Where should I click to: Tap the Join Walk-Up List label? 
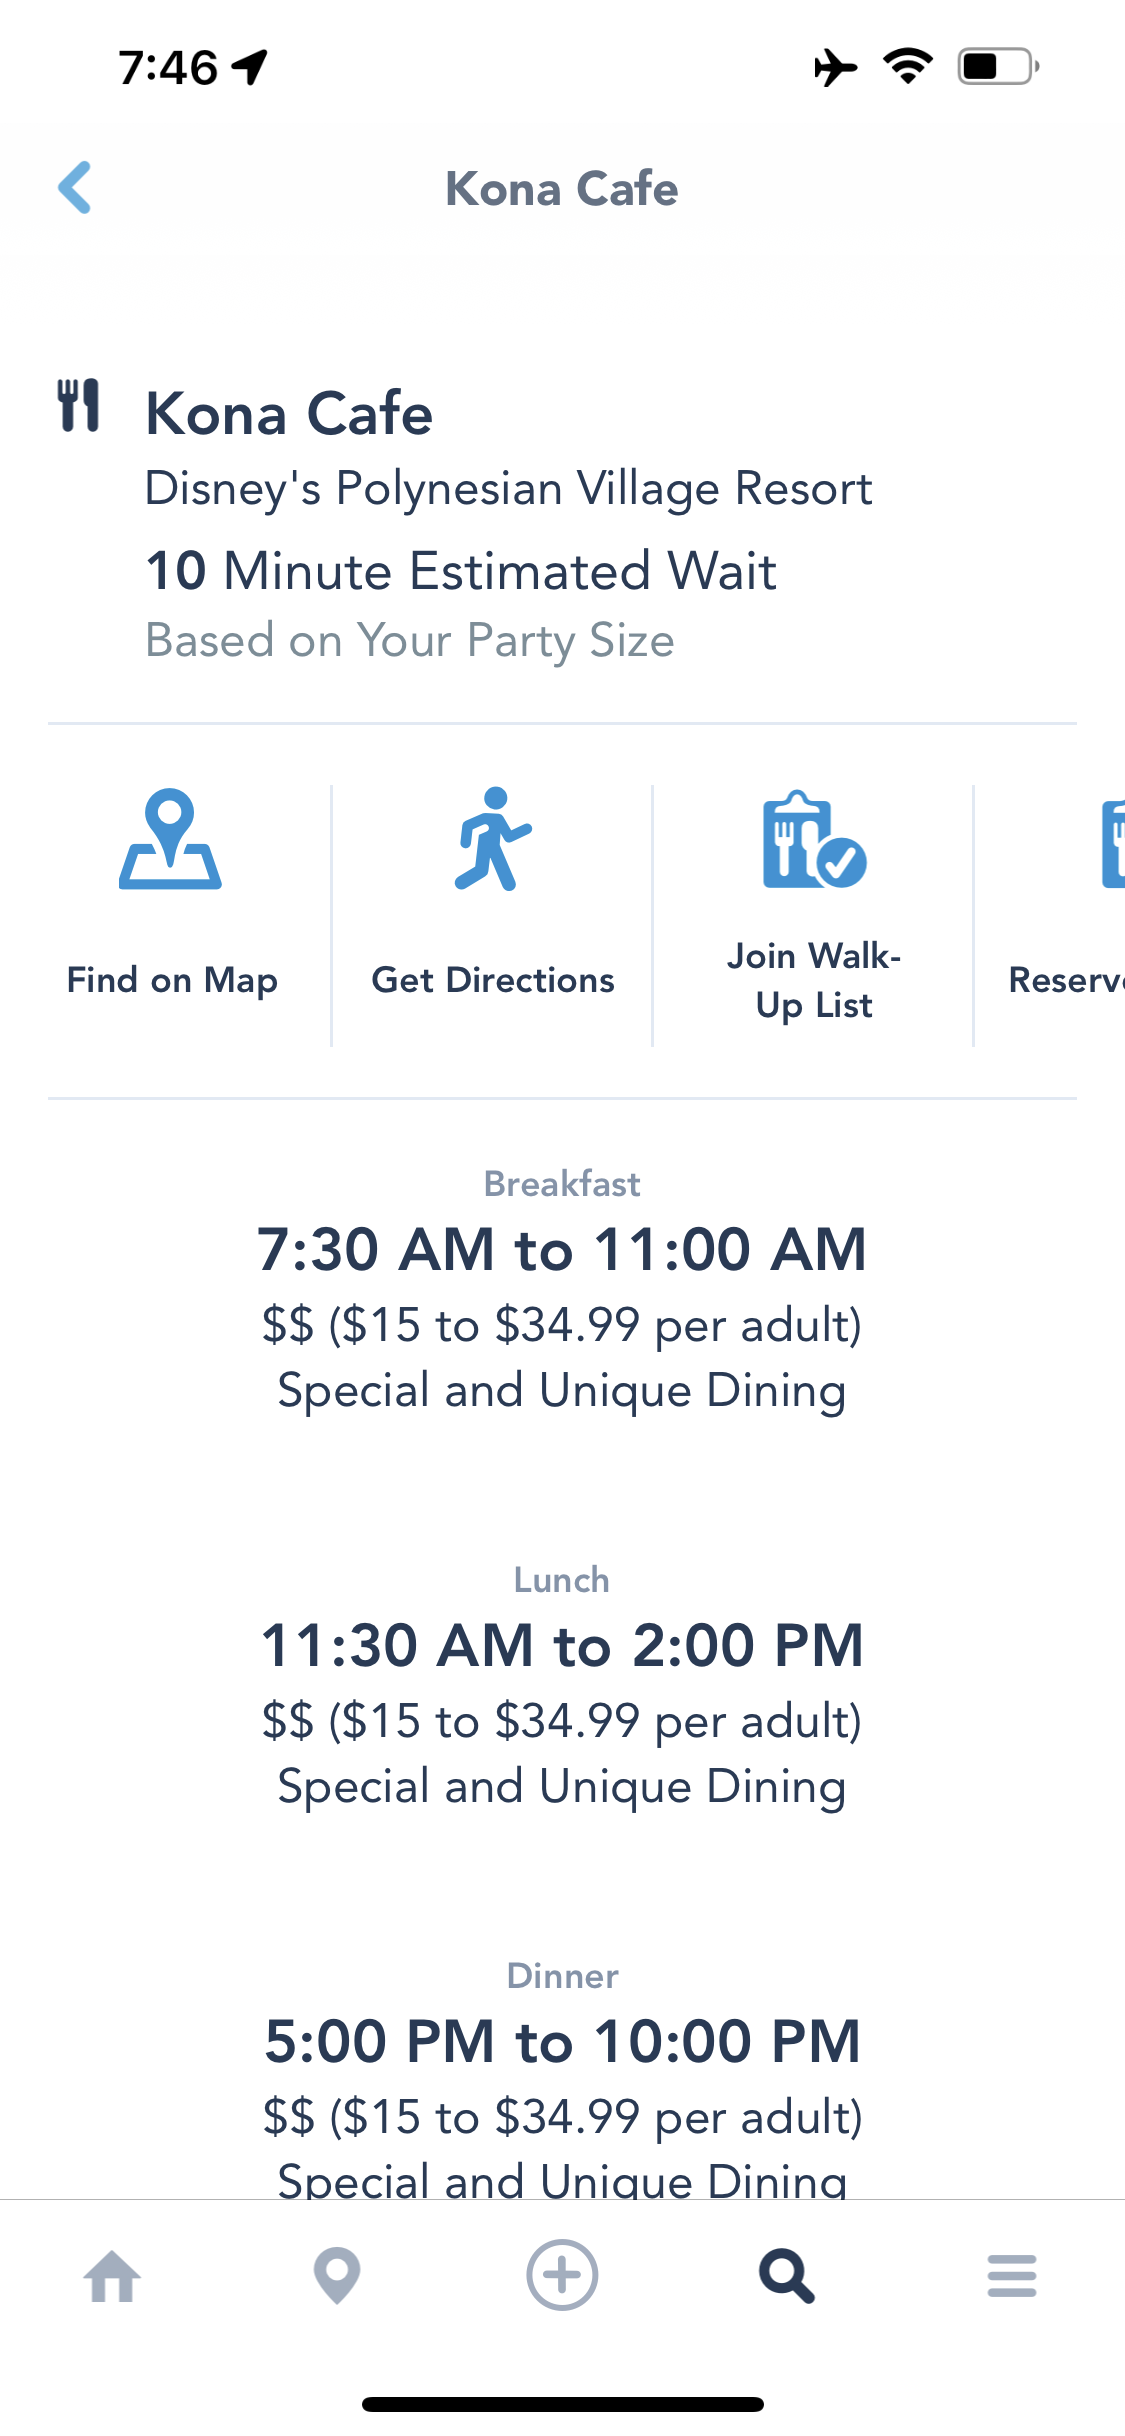(814, 980)
